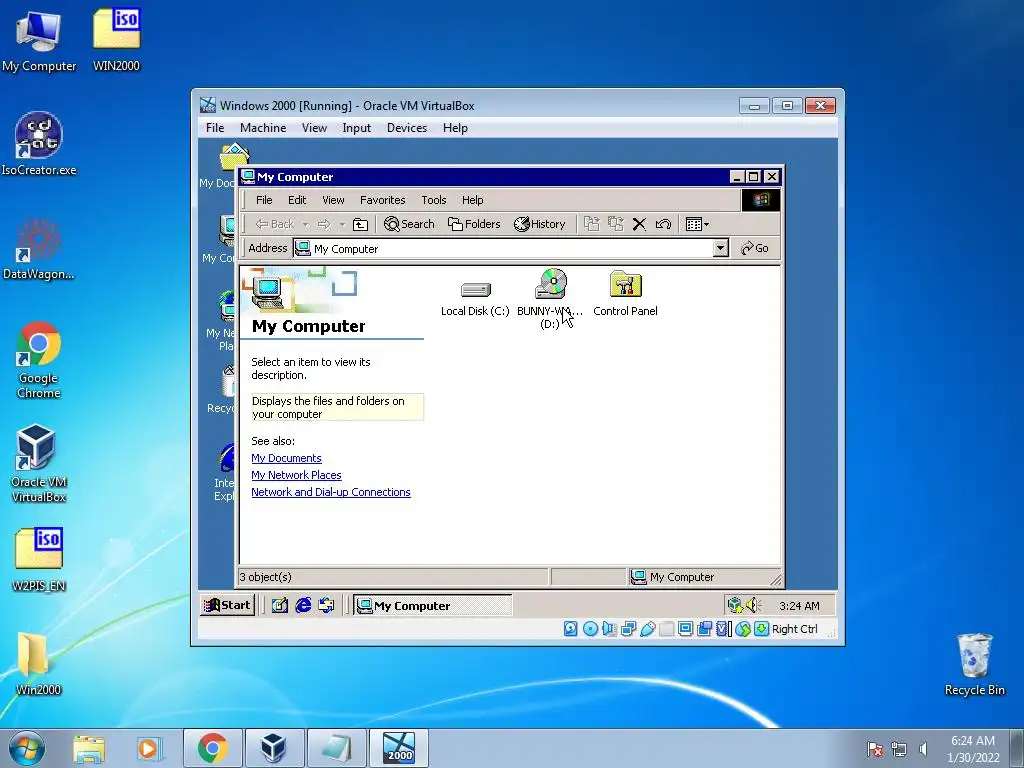Open VirtualBox window's File menu
Screen dimensions: 1024x768
215,128
